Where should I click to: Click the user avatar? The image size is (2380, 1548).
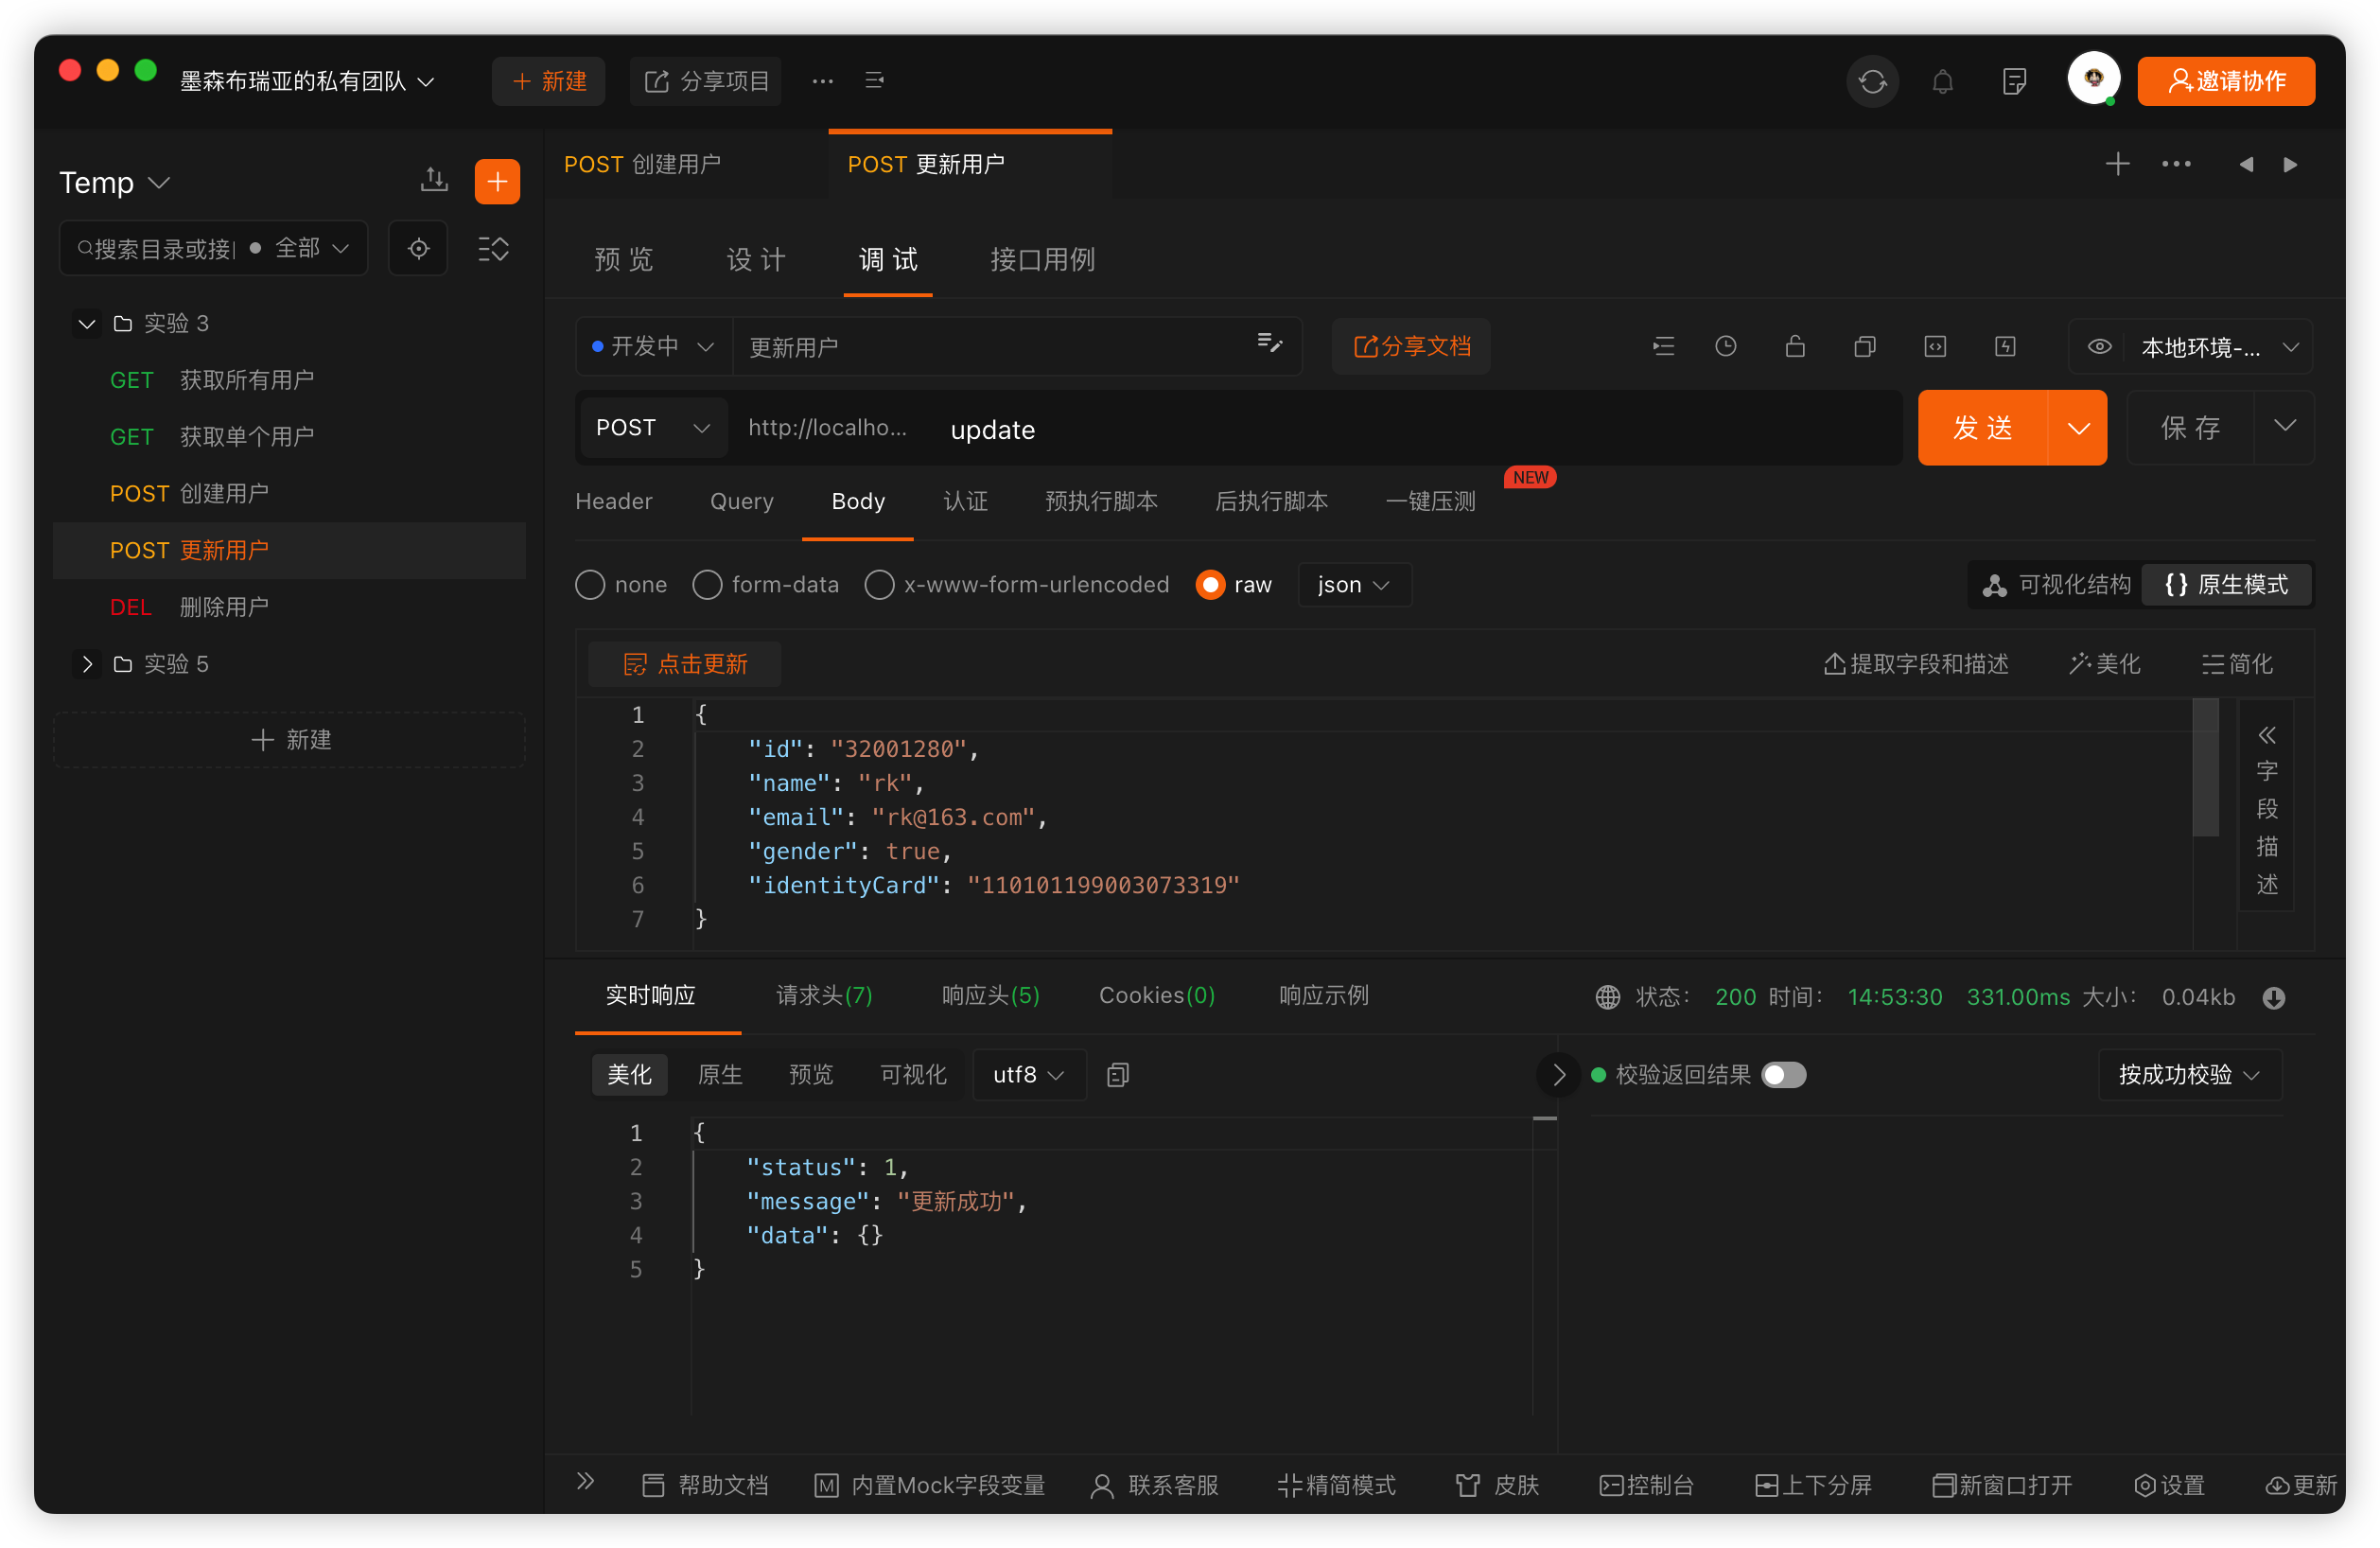(2093, 78)
